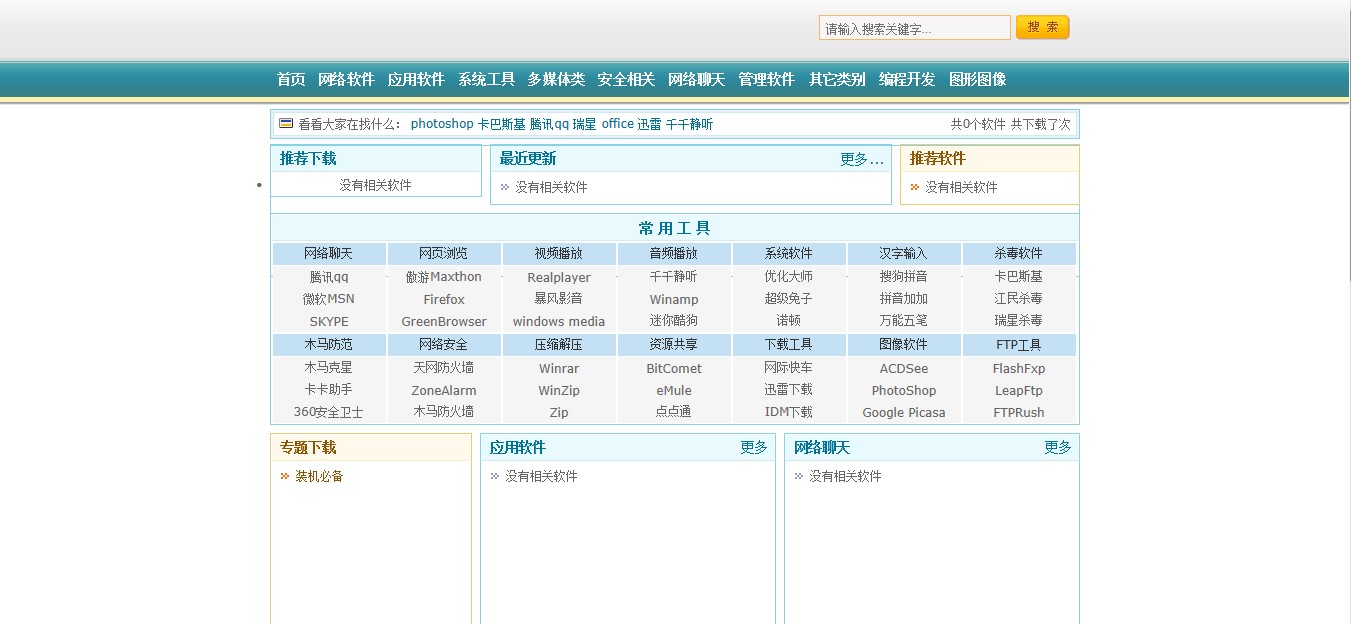The image size is (1351, 624).
Task: Open the 多媒体类 navigation item
Action: click(556, 80)
